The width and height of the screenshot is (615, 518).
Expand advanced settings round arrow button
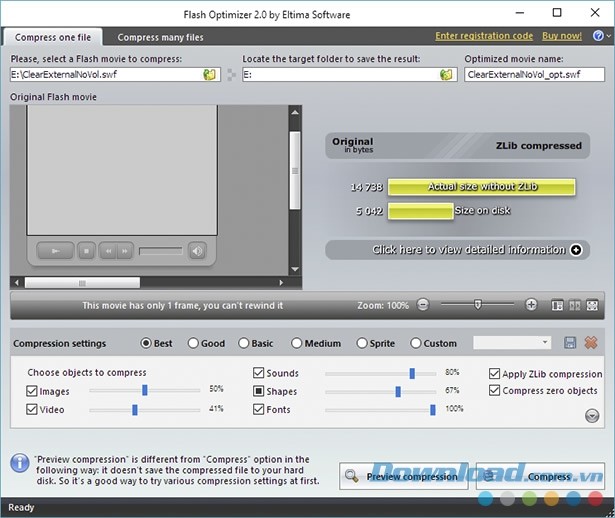coord(592,416)
